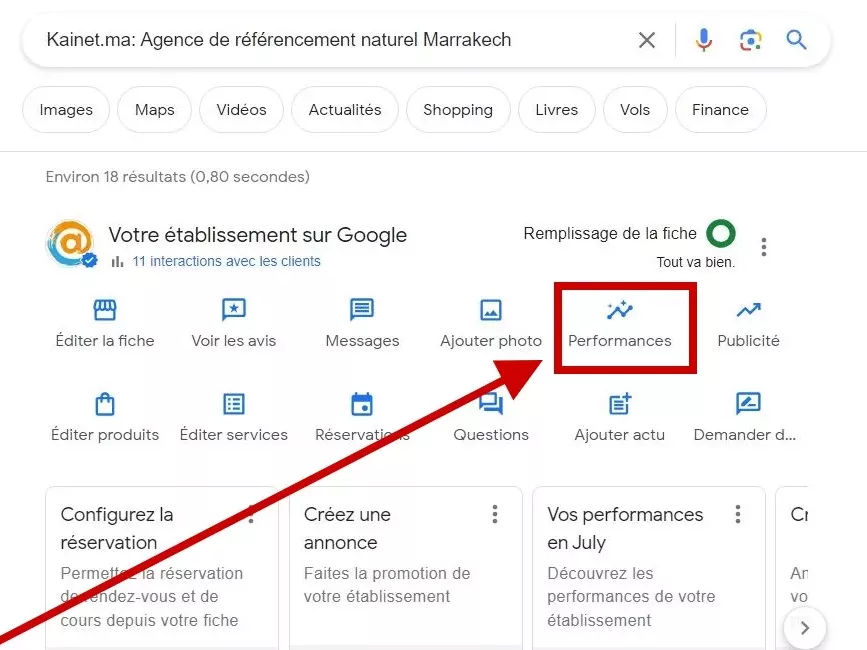Click the Remplissage de la fiche green ring
867x650 pixels.
[720, 233]
